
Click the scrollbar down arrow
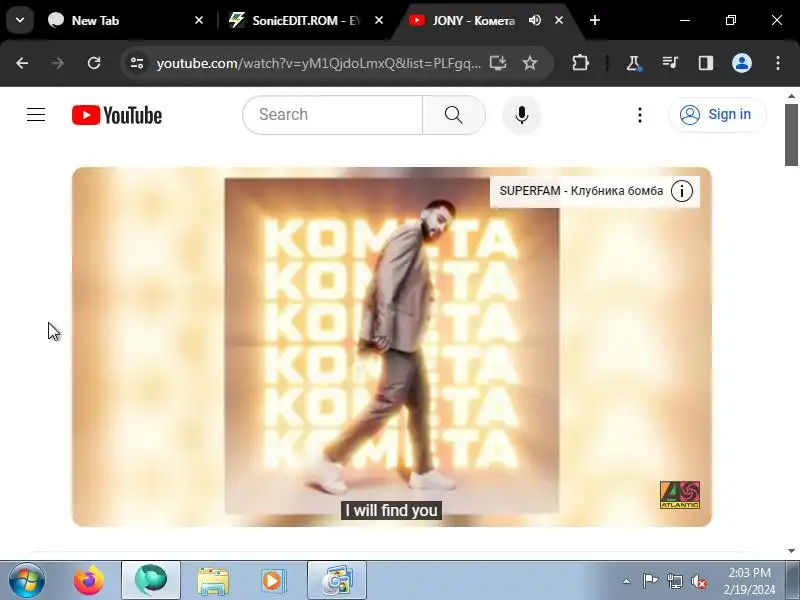pyautogui.click(x=791, y=551)
